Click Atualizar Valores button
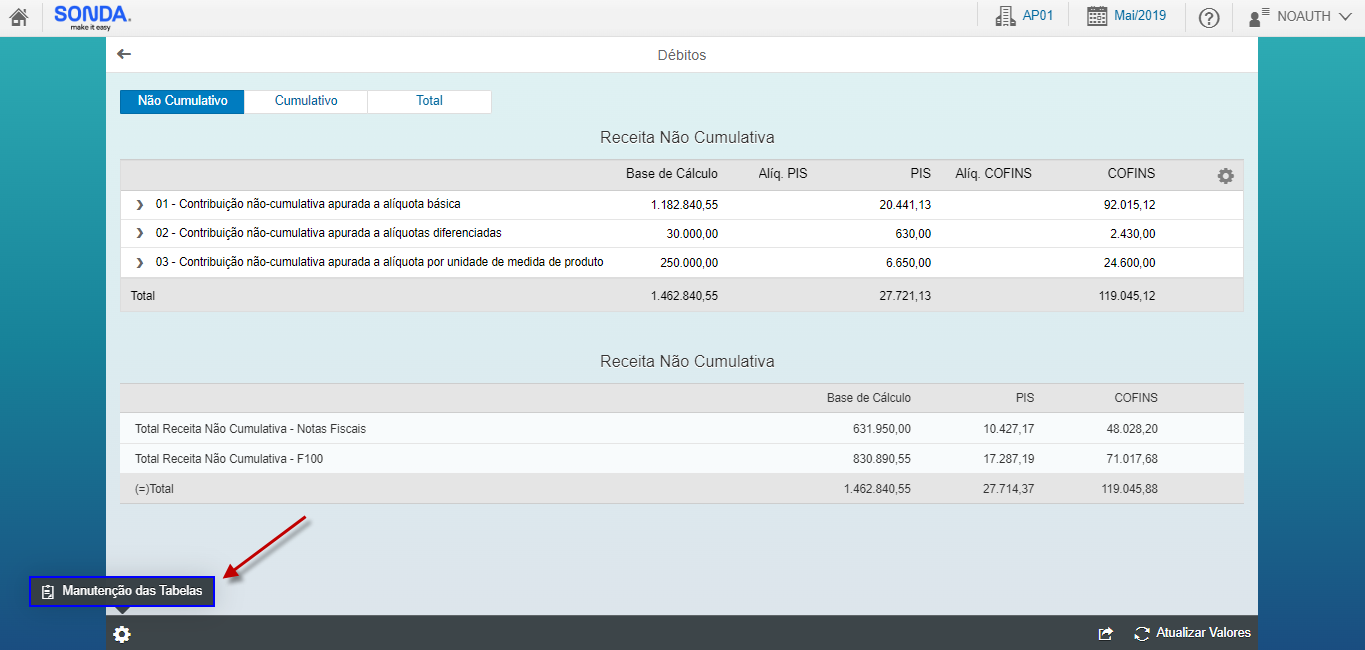This screenshot has height=650, width=1365. pyautogui.click(x=1192, y=633)
